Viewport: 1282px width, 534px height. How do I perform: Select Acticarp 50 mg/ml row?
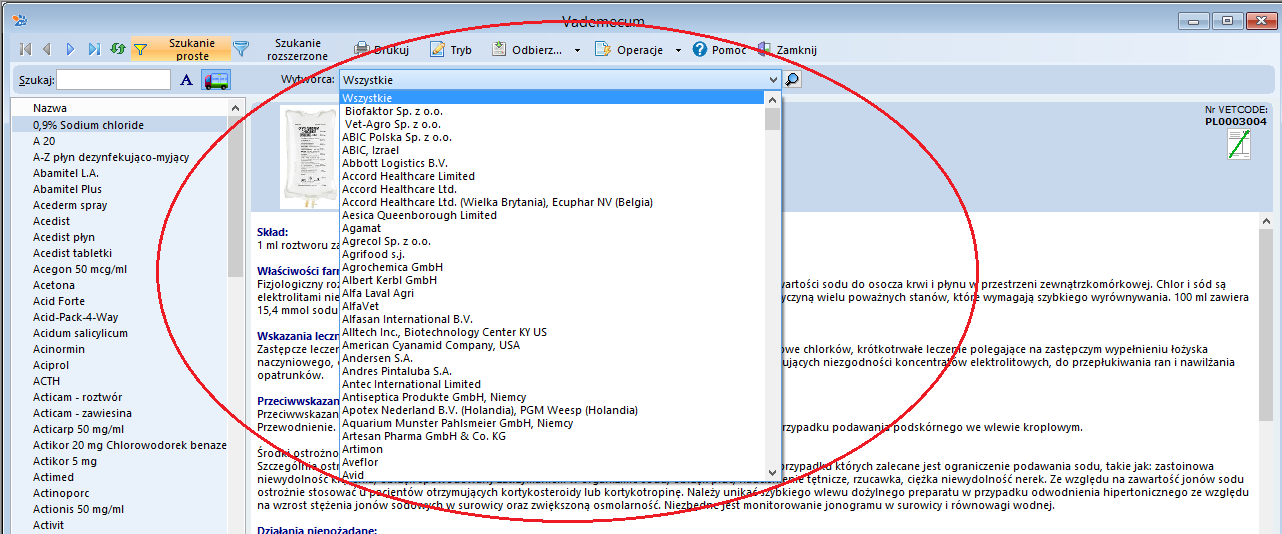(x=120, y=429)
